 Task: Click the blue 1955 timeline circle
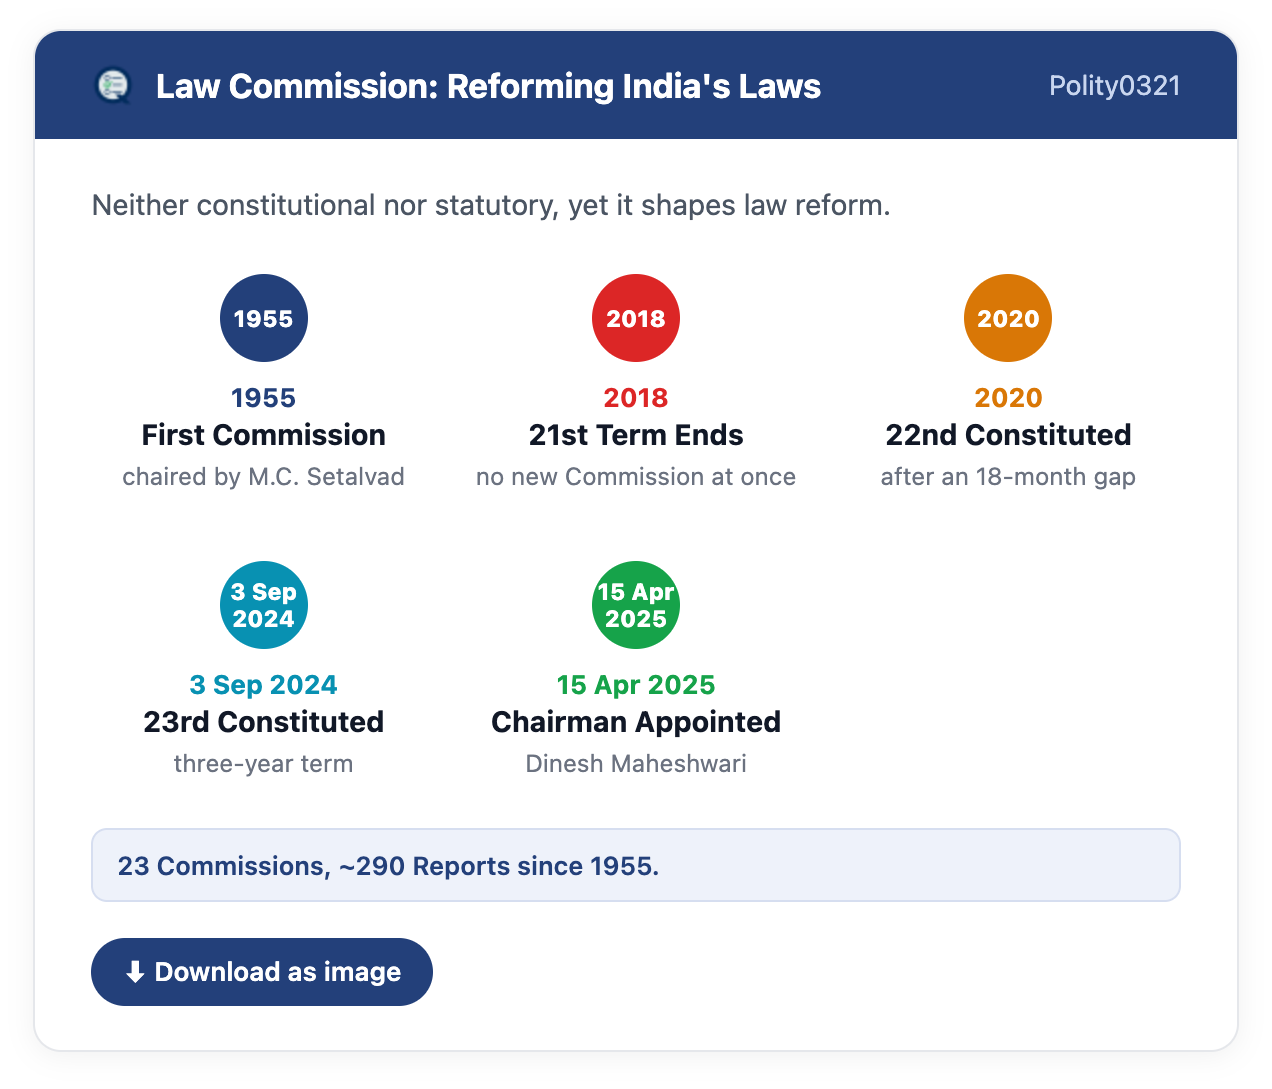[264, 318]
